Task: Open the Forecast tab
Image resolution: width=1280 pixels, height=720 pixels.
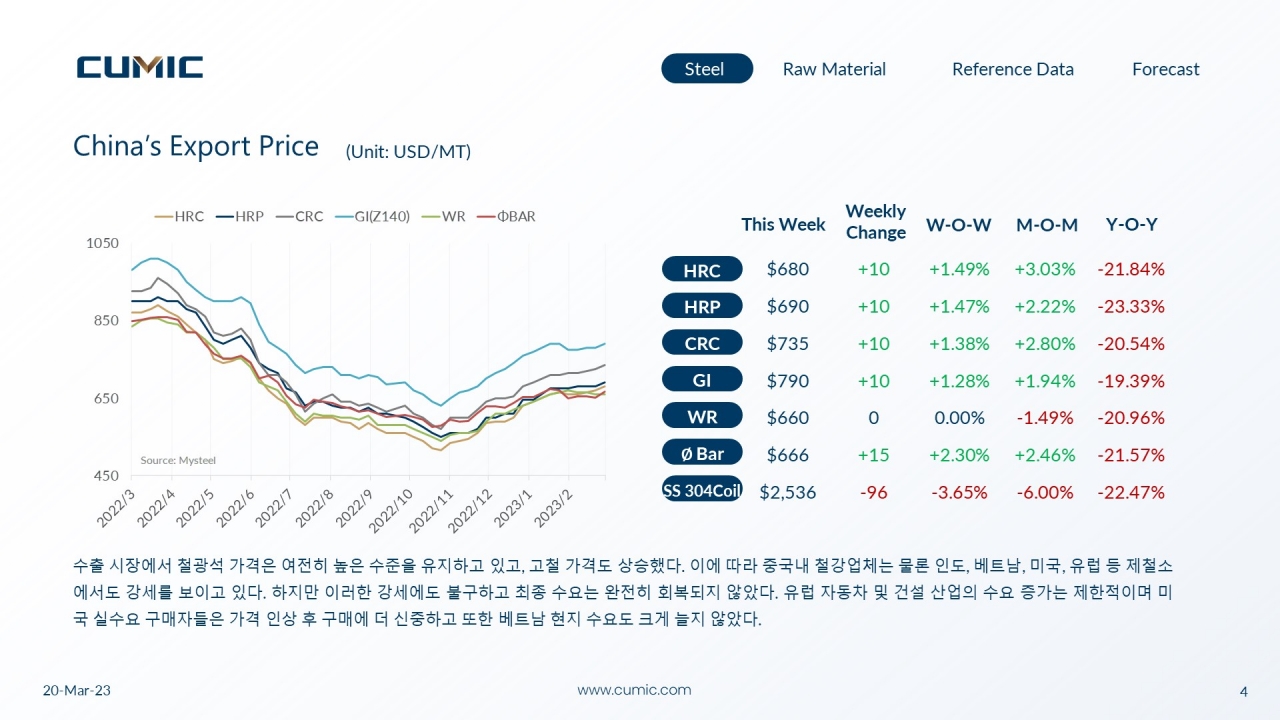Action: point(1165,69)
